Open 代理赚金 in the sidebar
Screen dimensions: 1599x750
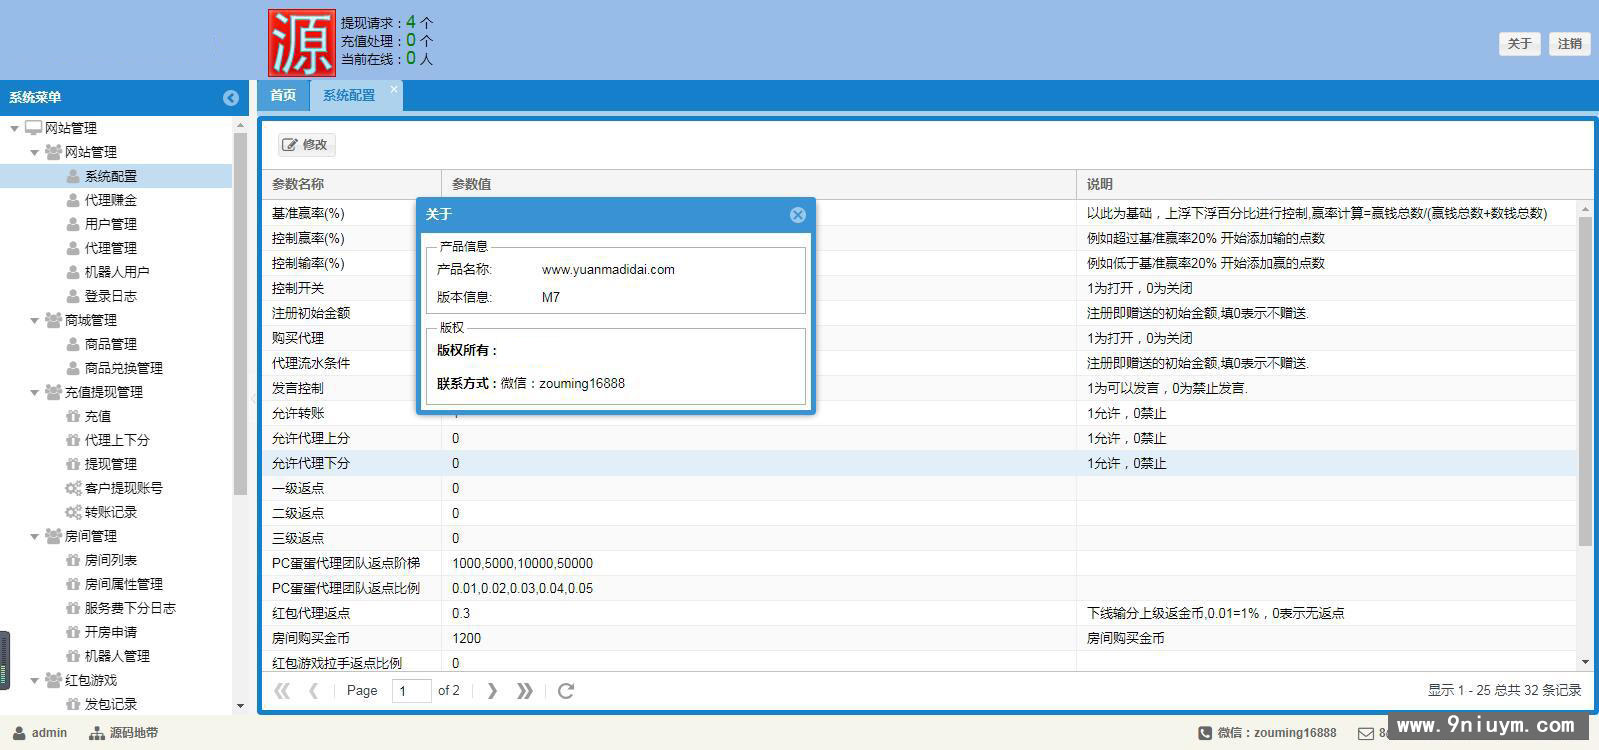111,200
